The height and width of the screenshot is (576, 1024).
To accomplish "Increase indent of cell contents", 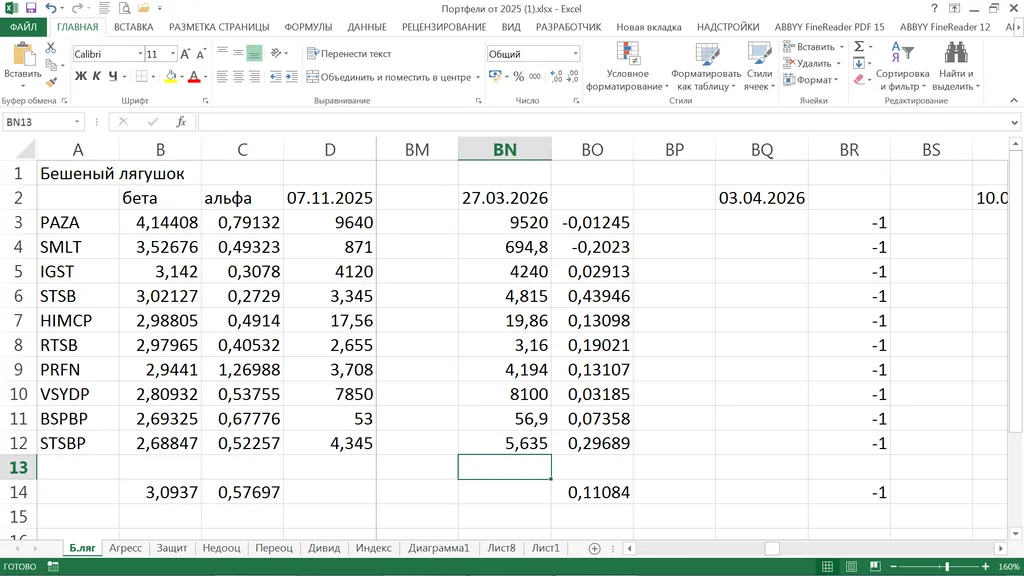I will (x=291, y=77).
